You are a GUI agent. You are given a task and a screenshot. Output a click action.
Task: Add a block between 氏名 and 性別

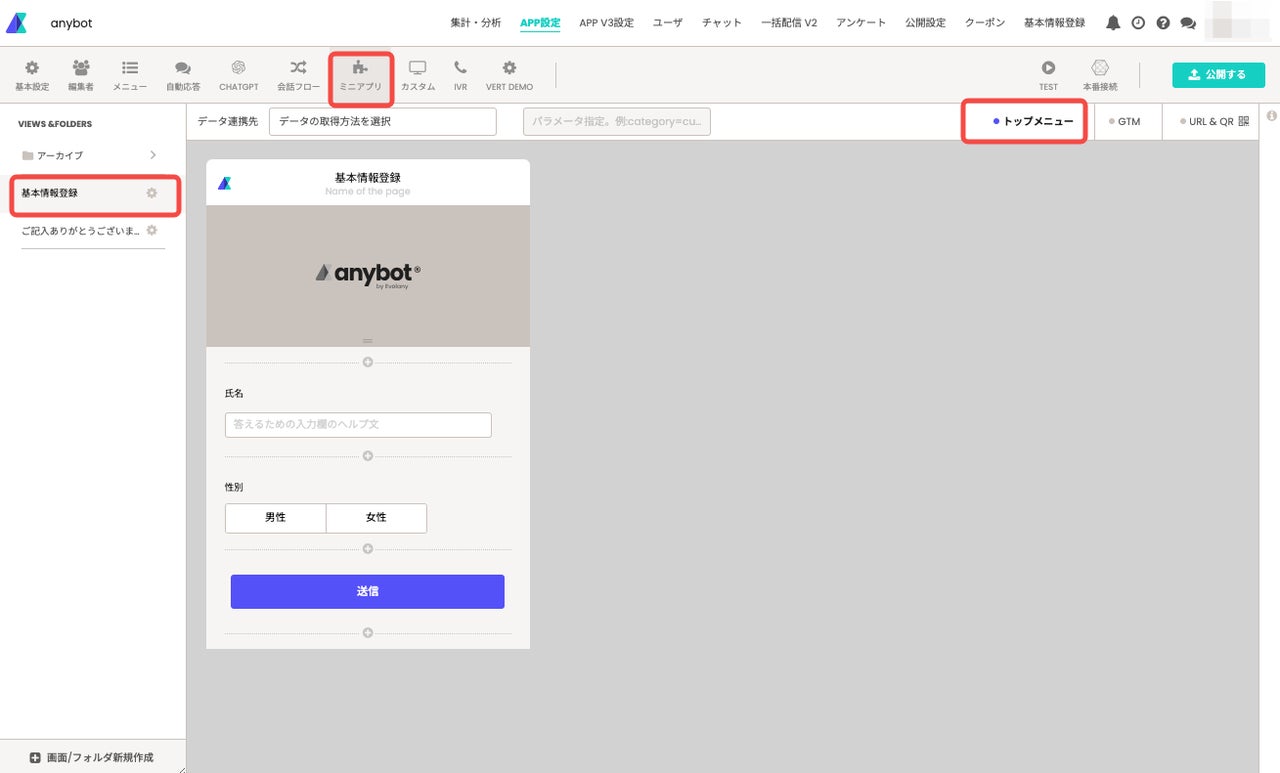pos(368,456)
